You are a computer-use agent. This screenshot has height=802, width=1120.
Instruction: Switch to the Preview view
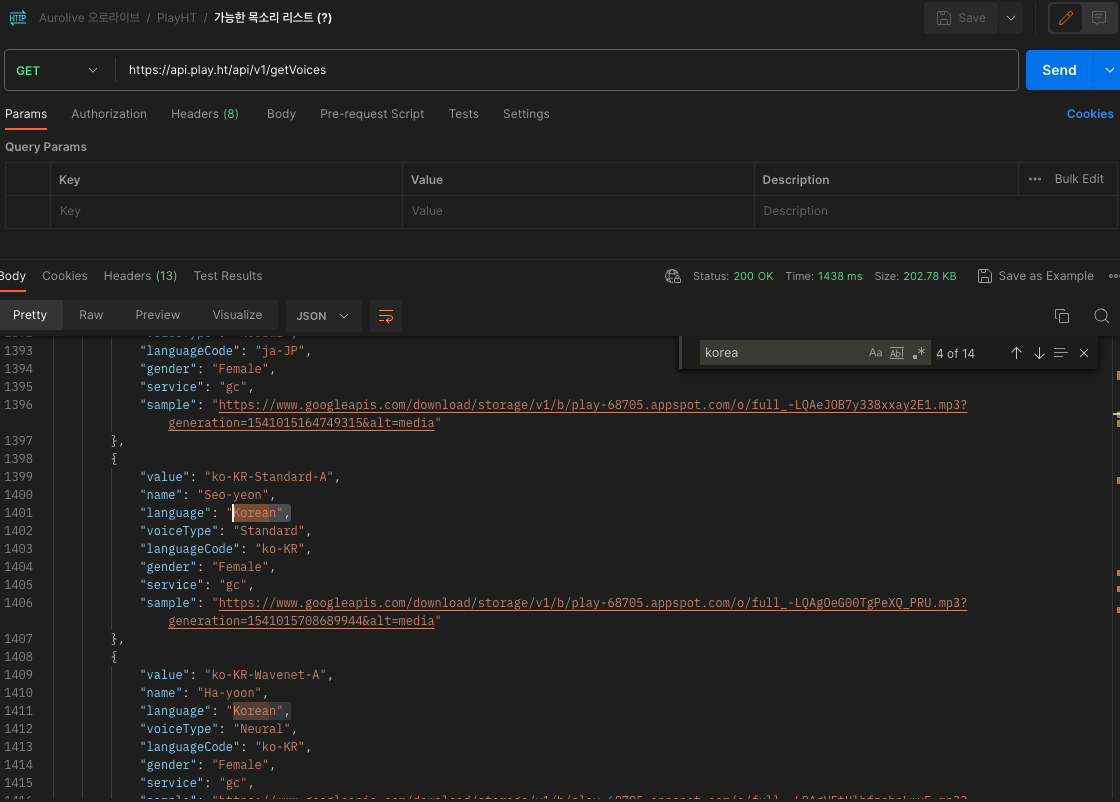point(157,315)
